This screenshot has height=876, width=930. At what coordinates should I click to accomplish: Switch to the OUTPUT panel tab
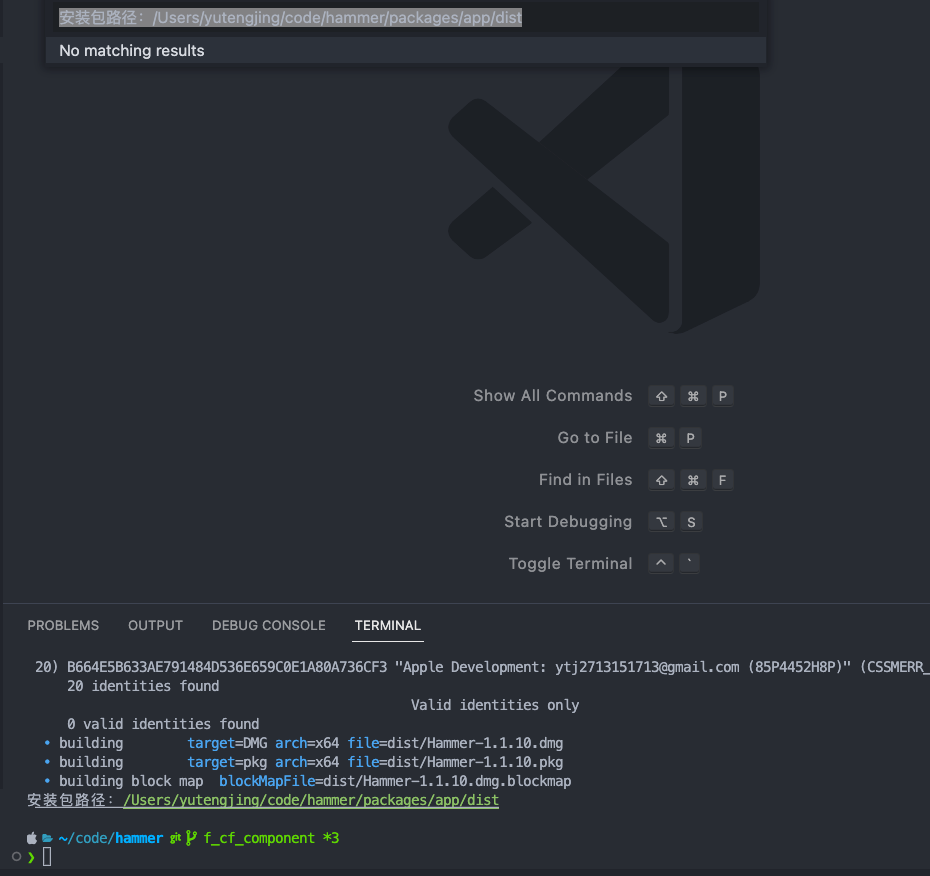(x=155, y=625)
